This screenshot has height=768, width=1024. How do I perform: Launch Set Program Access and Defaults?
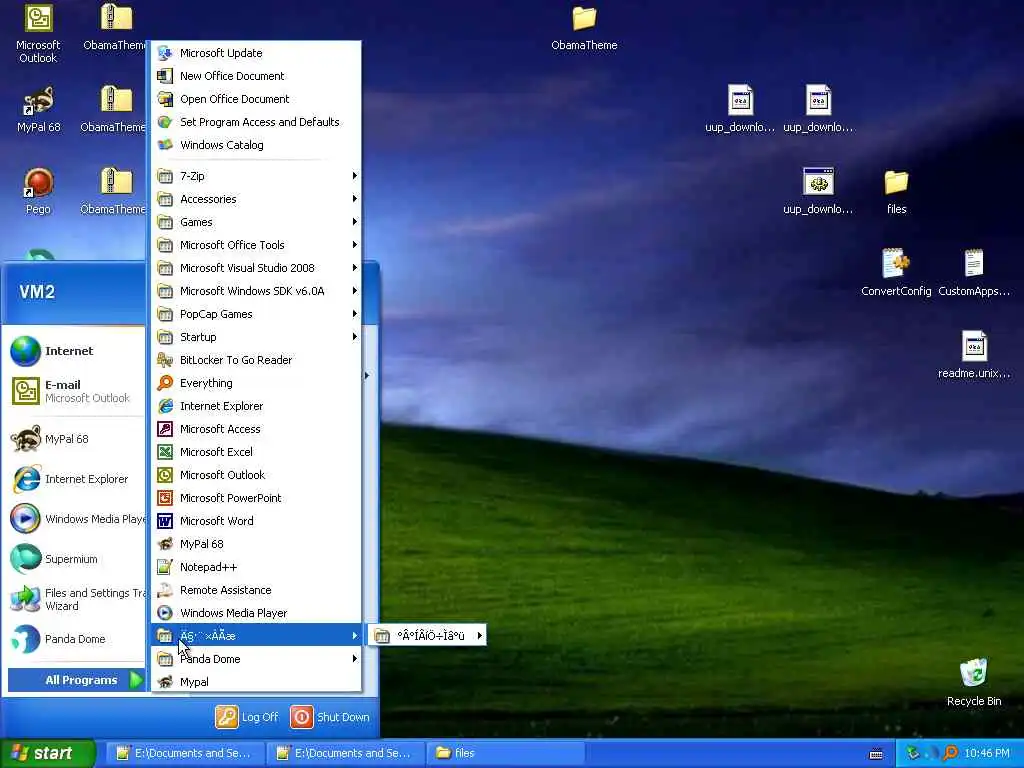pos(256,121)
